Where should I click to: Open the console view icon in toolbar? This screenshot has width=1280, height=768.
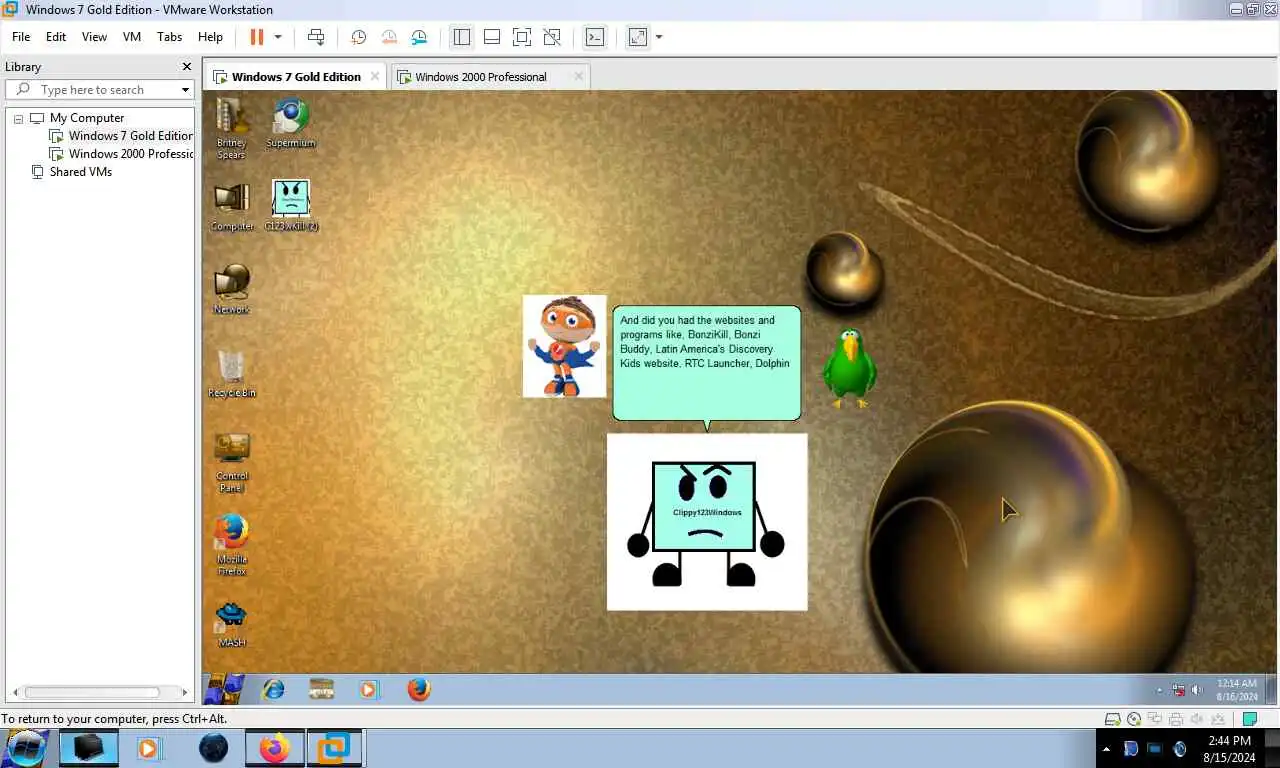[x=595, y=37]
